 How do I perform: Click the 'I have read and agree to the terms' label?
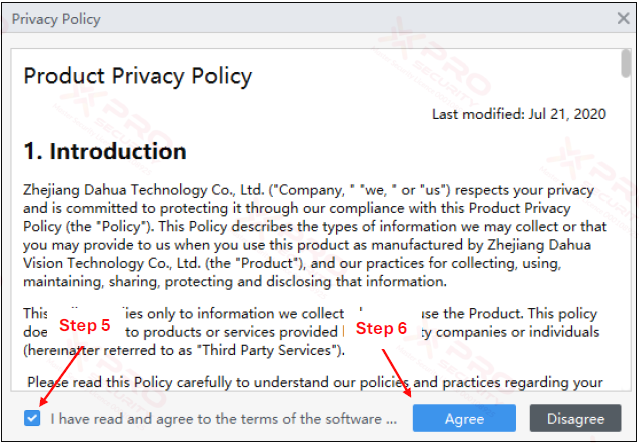coord(224,419)
